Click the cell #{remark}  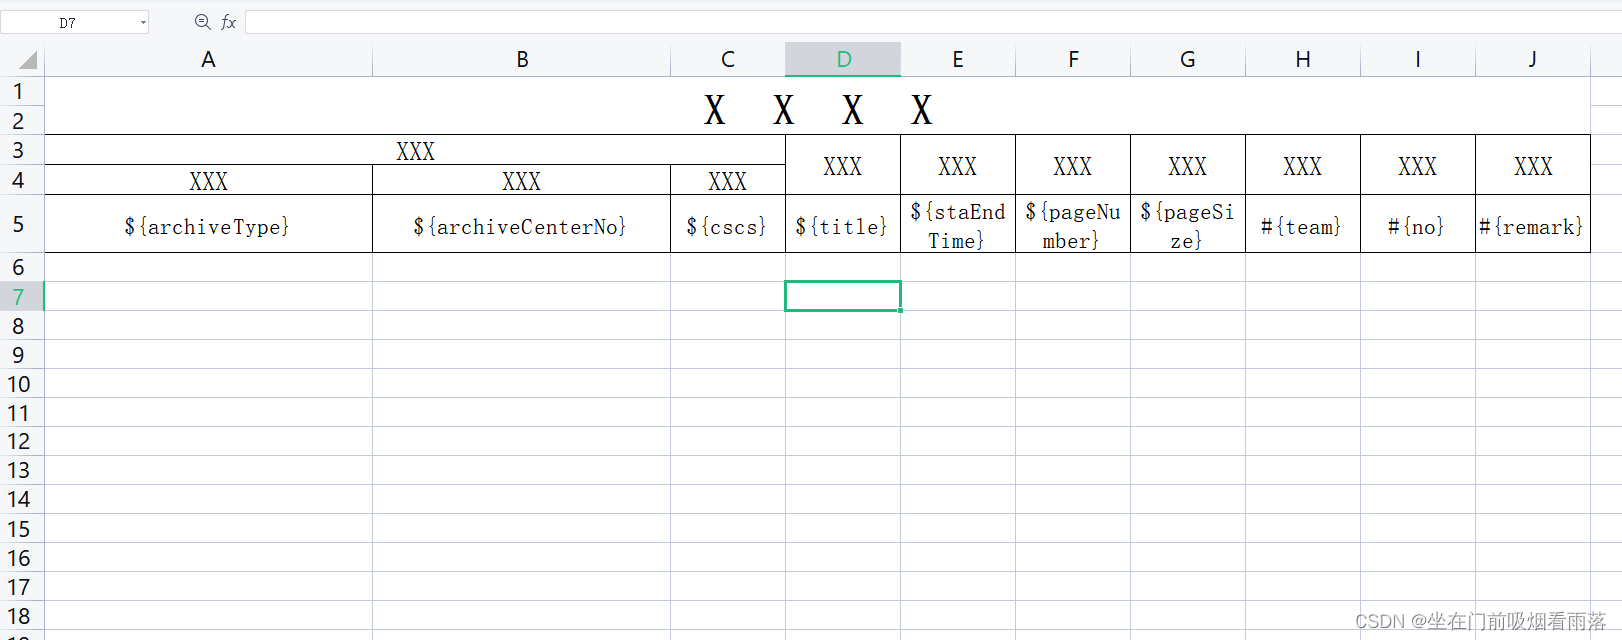click(1533, 224)
